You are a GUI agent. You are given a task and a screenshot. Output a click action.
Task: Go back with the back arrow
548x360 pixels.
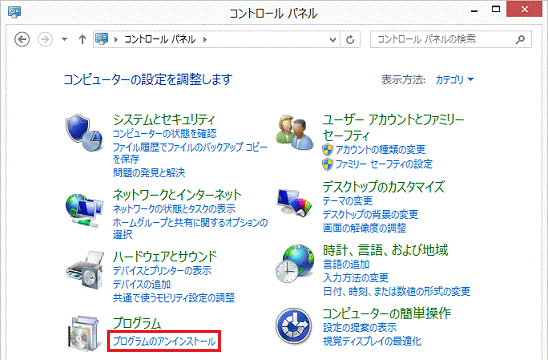point(22,39)
